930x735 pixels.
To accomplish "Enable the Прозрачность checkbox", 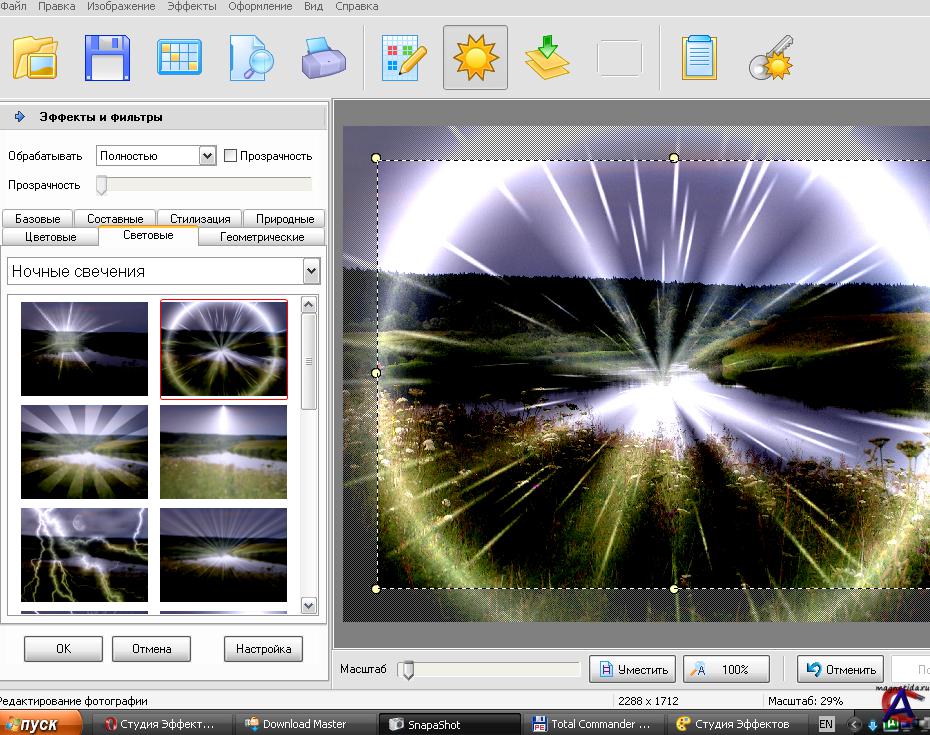I will click(231, 155).
